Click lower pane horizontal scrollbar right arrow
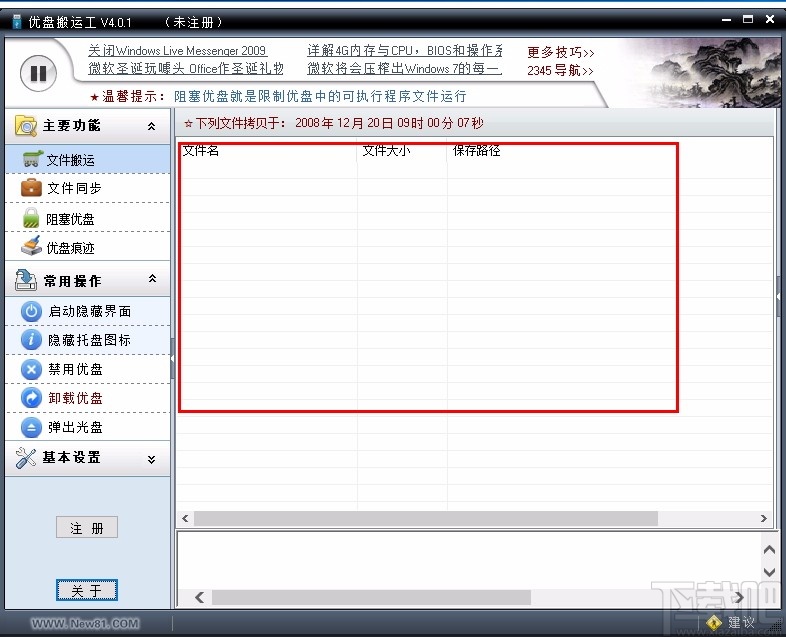The width and height of the screenshot is (786, 637). 739,597
